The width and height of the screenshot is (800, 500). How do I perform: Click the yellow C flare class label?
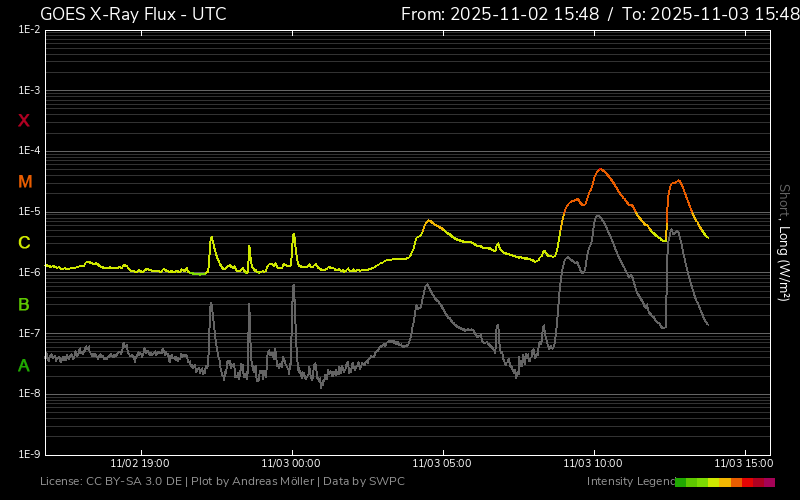point(24,243)
